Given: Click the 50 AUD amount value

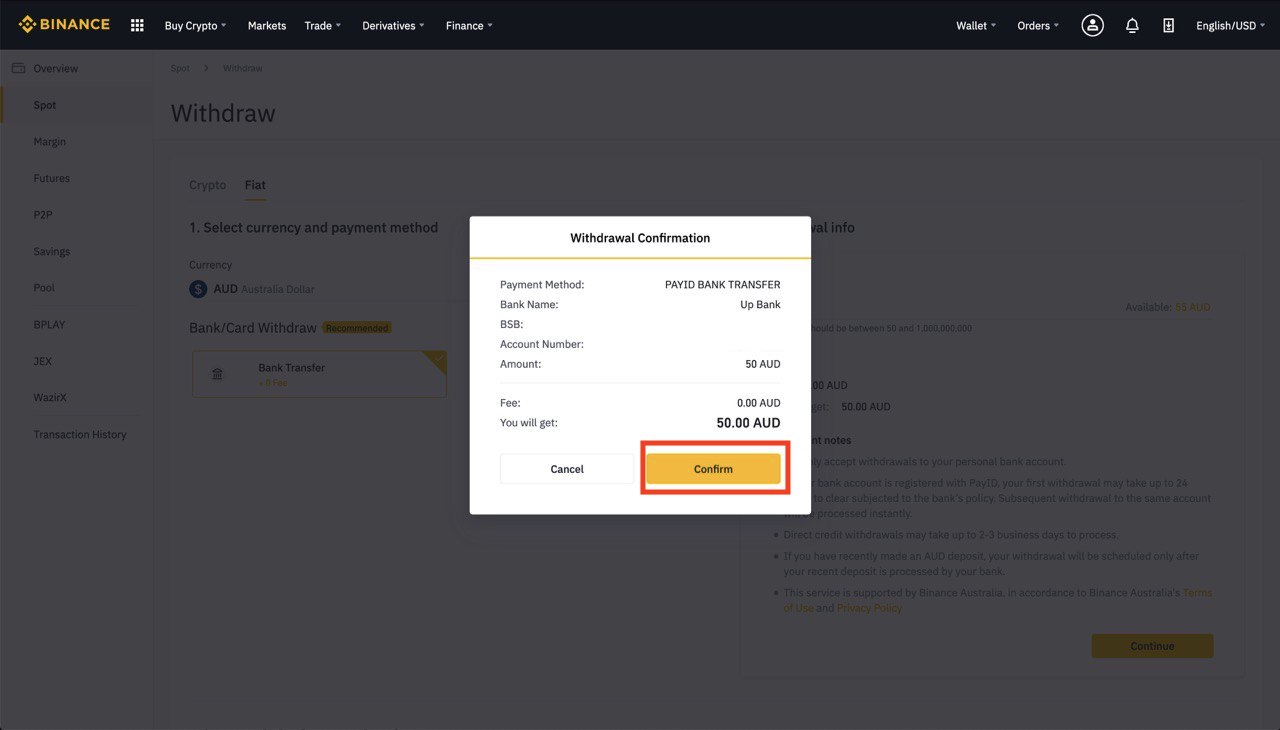Looking at the screenshot, I should pyautogui.click(x=763, y=364).
